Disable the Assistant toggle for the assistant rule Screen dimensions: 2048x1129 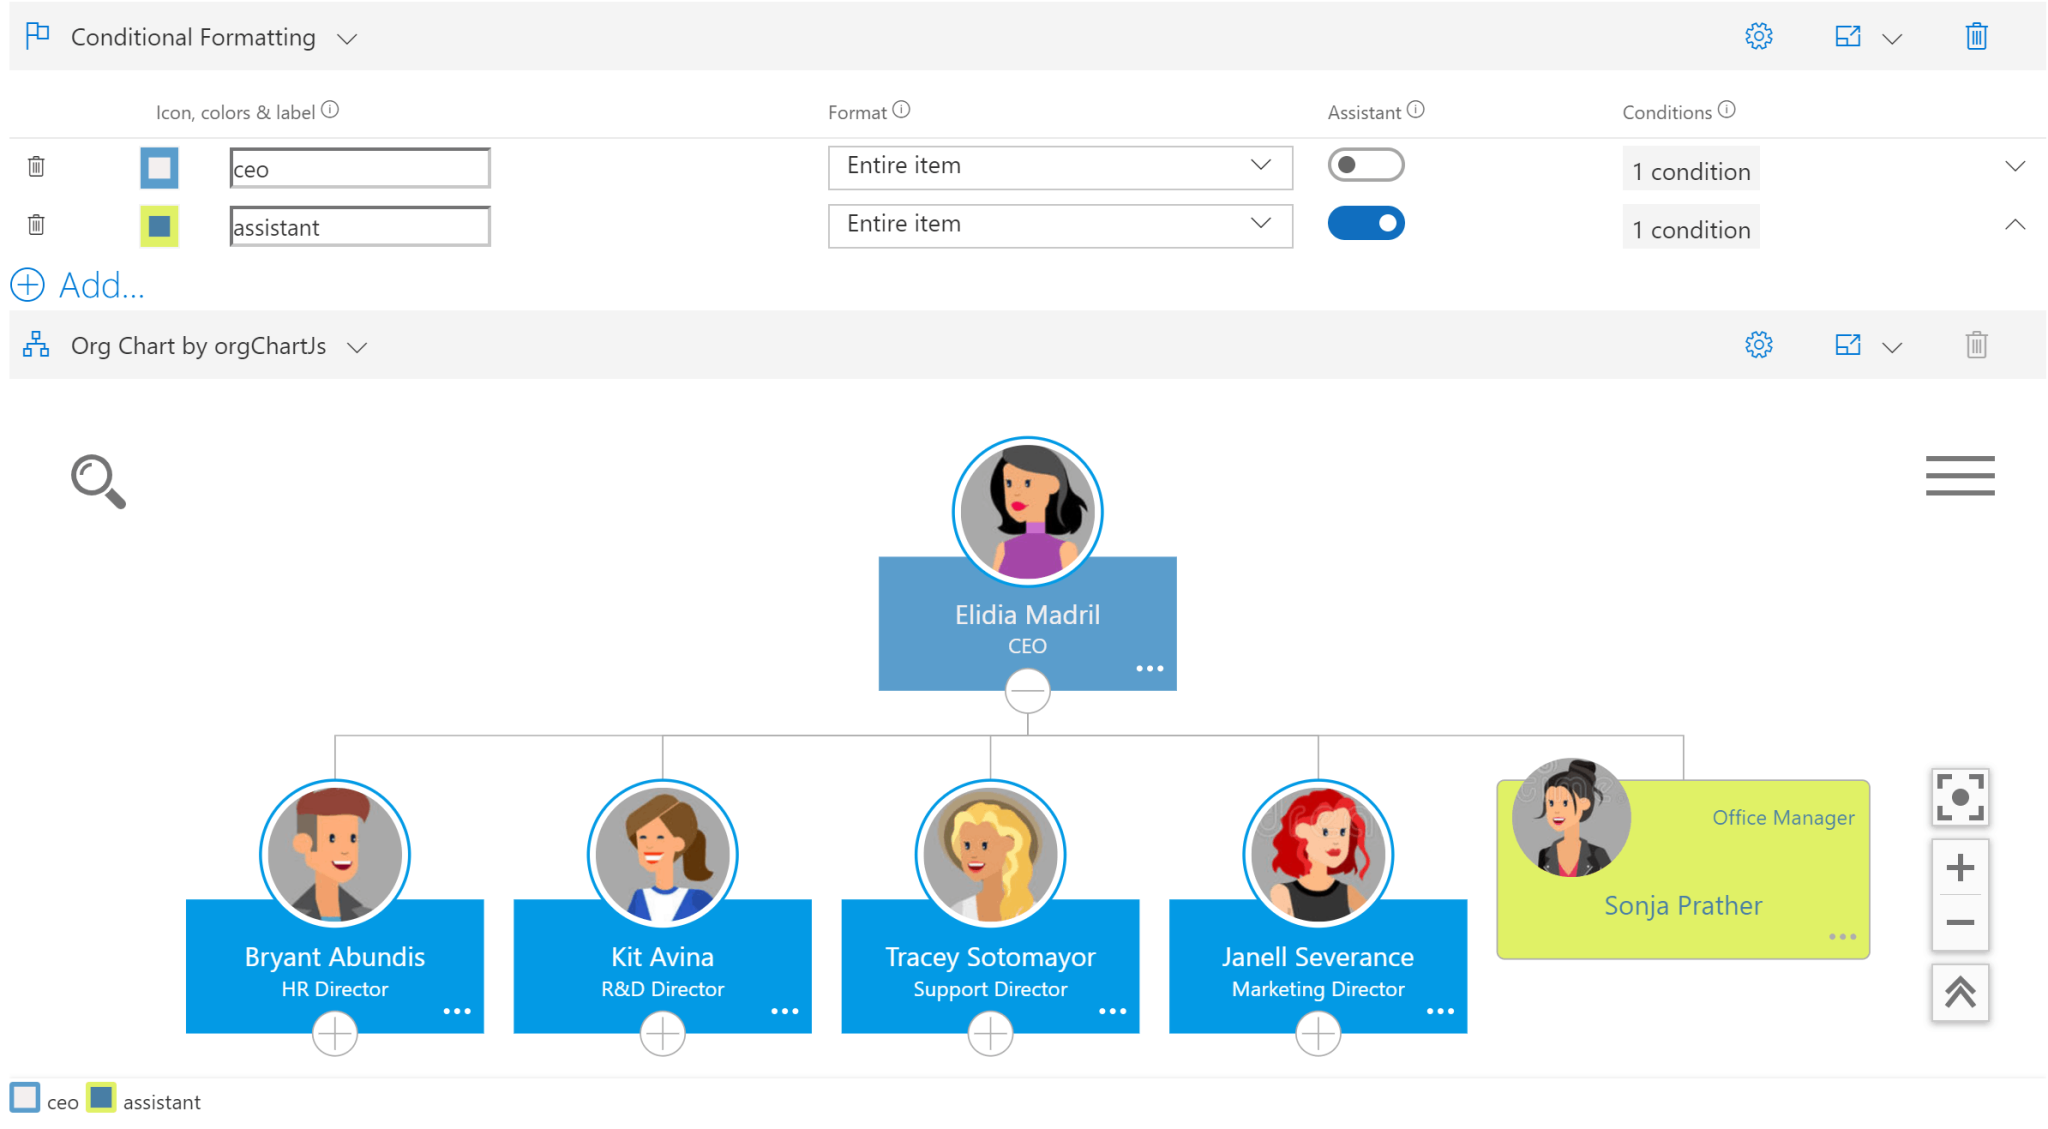click(1366, 222)
